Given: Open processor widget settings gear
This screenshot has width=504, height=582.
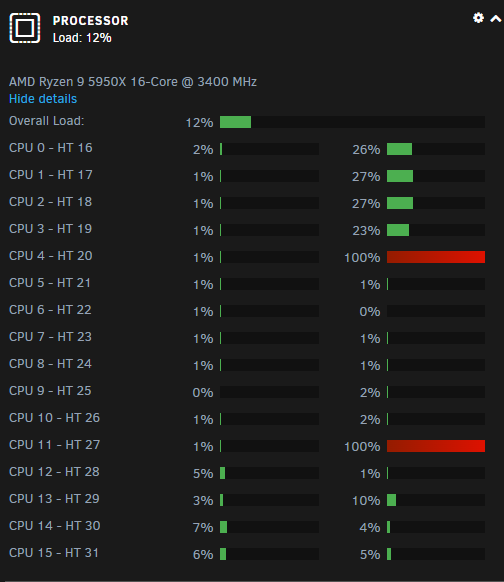Looking at the screenshot, I should (478, 18).
